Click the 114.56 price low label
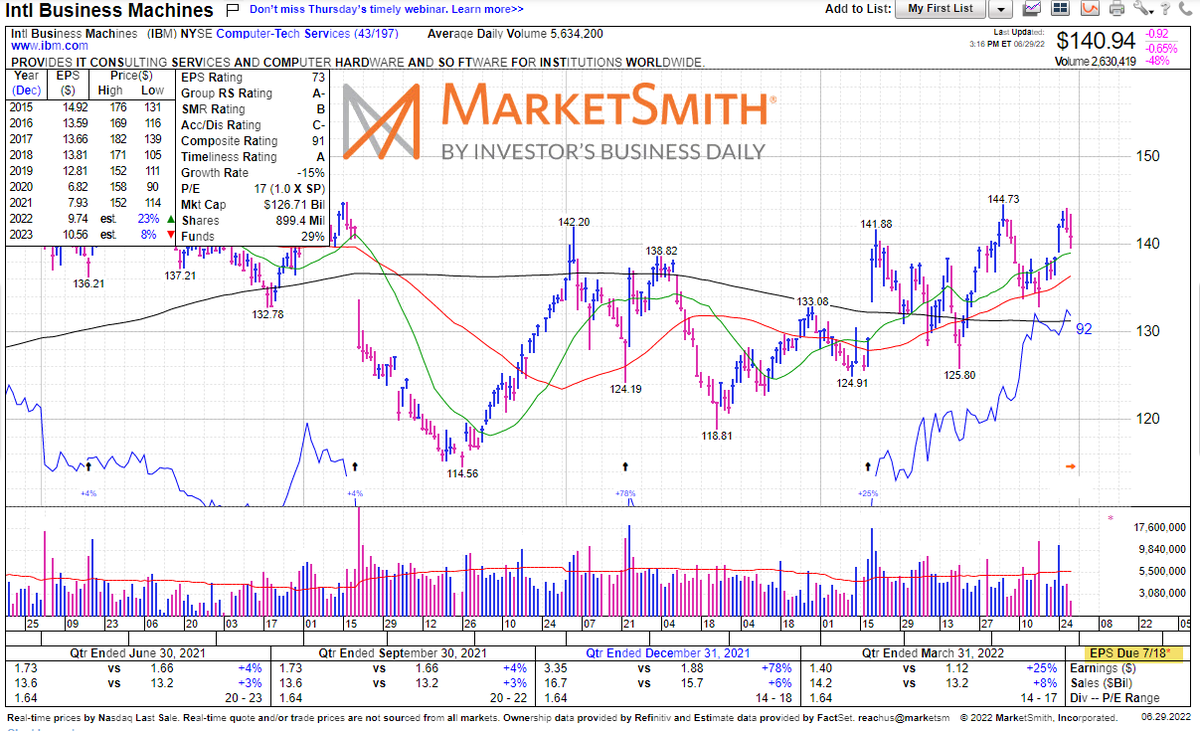This screenshot has height=731, width=1200. pyautogui.click(x=461, y=474)
